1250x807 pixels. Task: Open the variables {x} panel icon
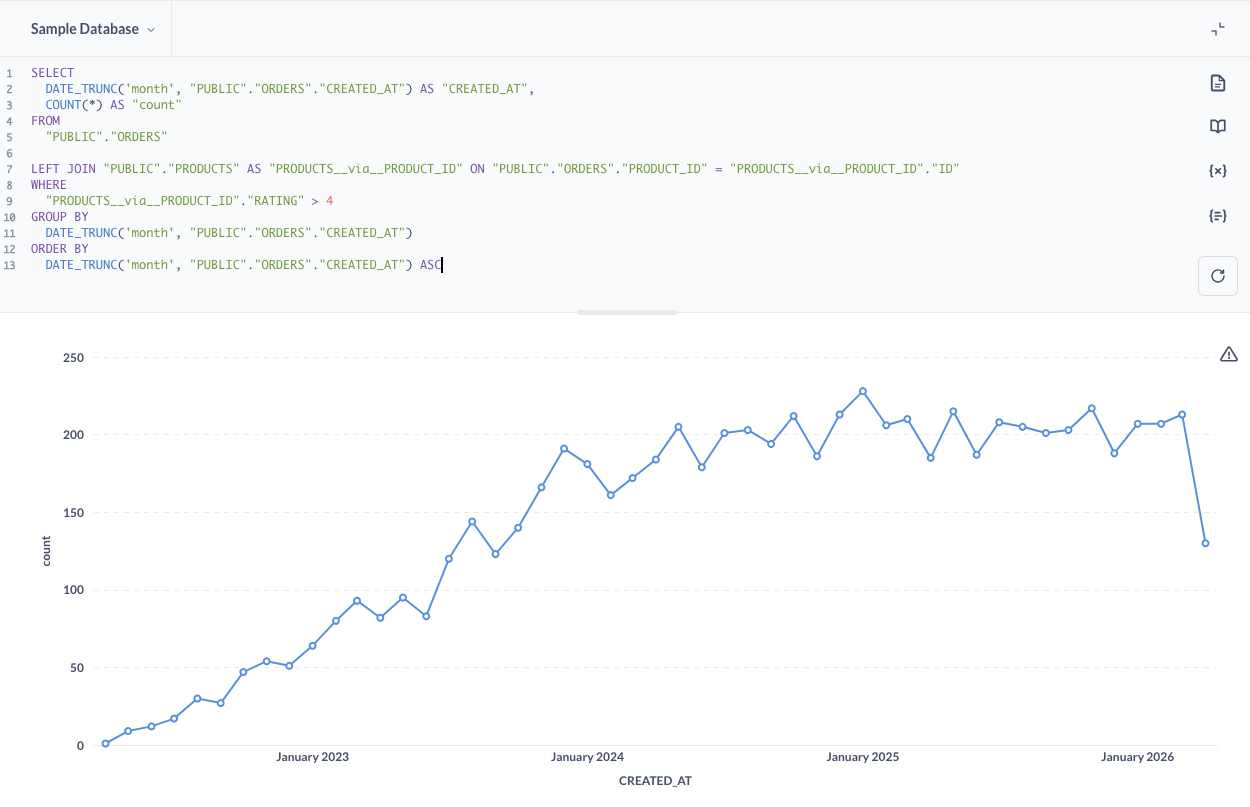(1217, 171)
